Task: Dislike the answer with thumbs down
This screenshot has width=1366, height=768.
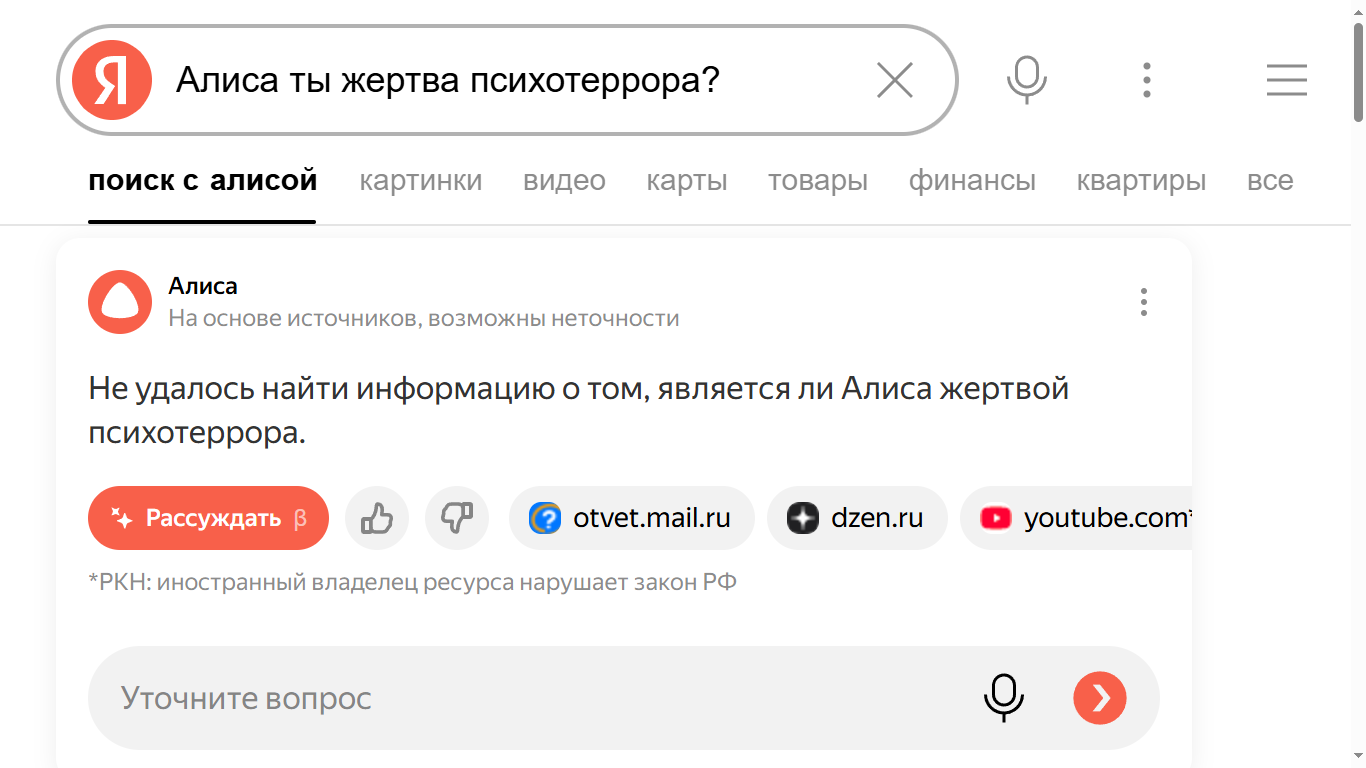Action: click(x=457, y=518)
